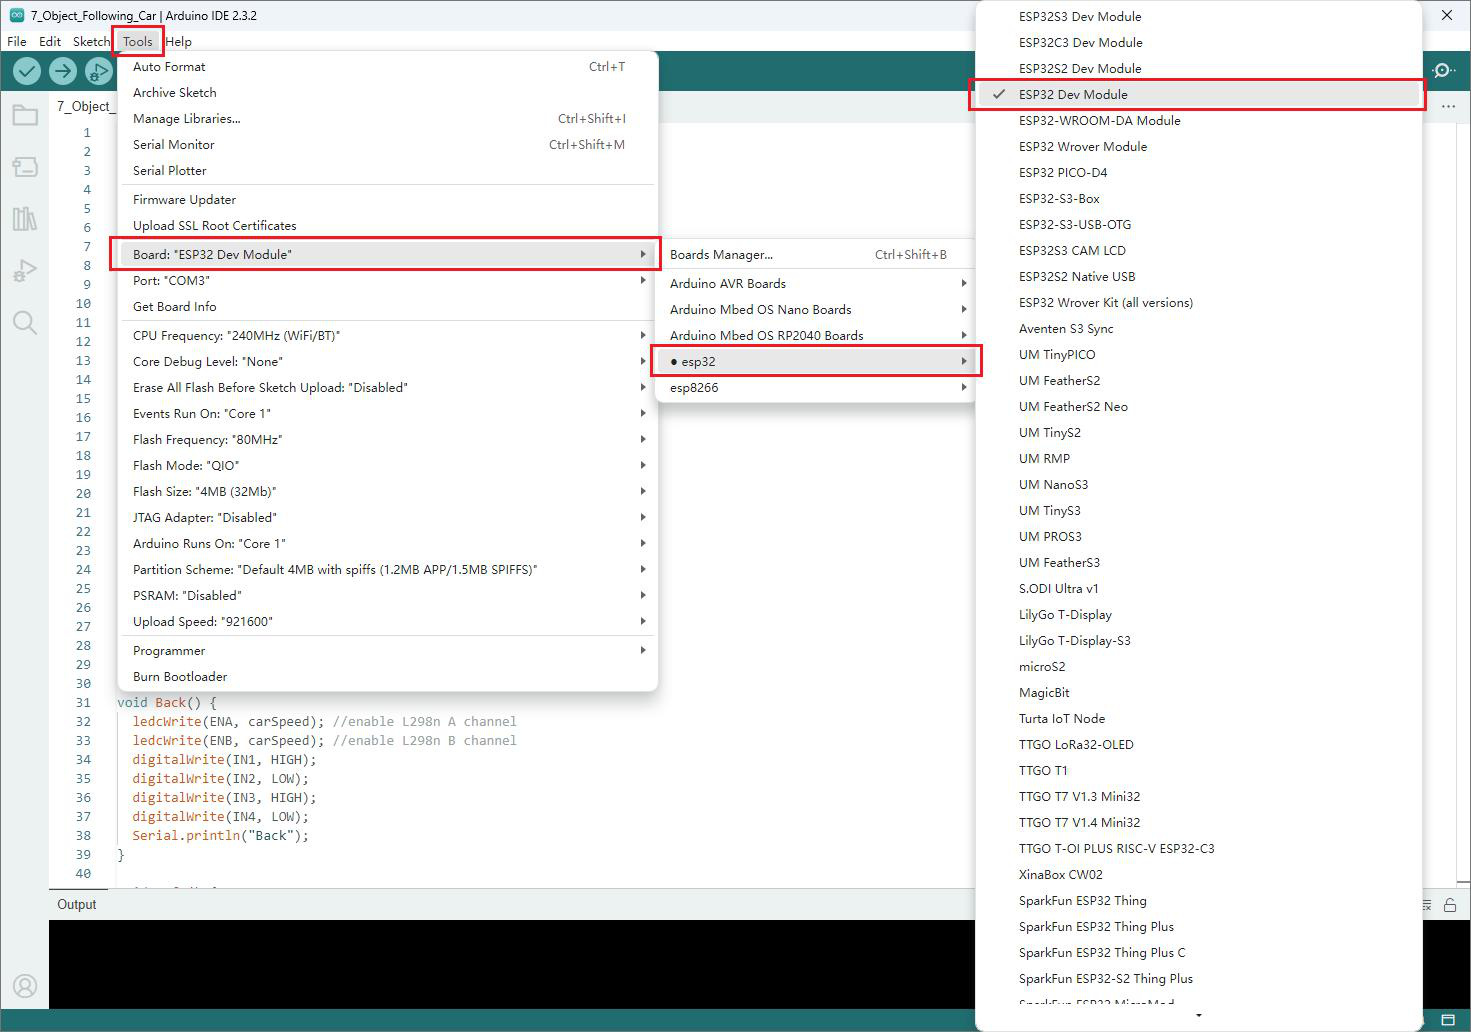
Task: Expand the Flash Size submenu
Action: 388,491
